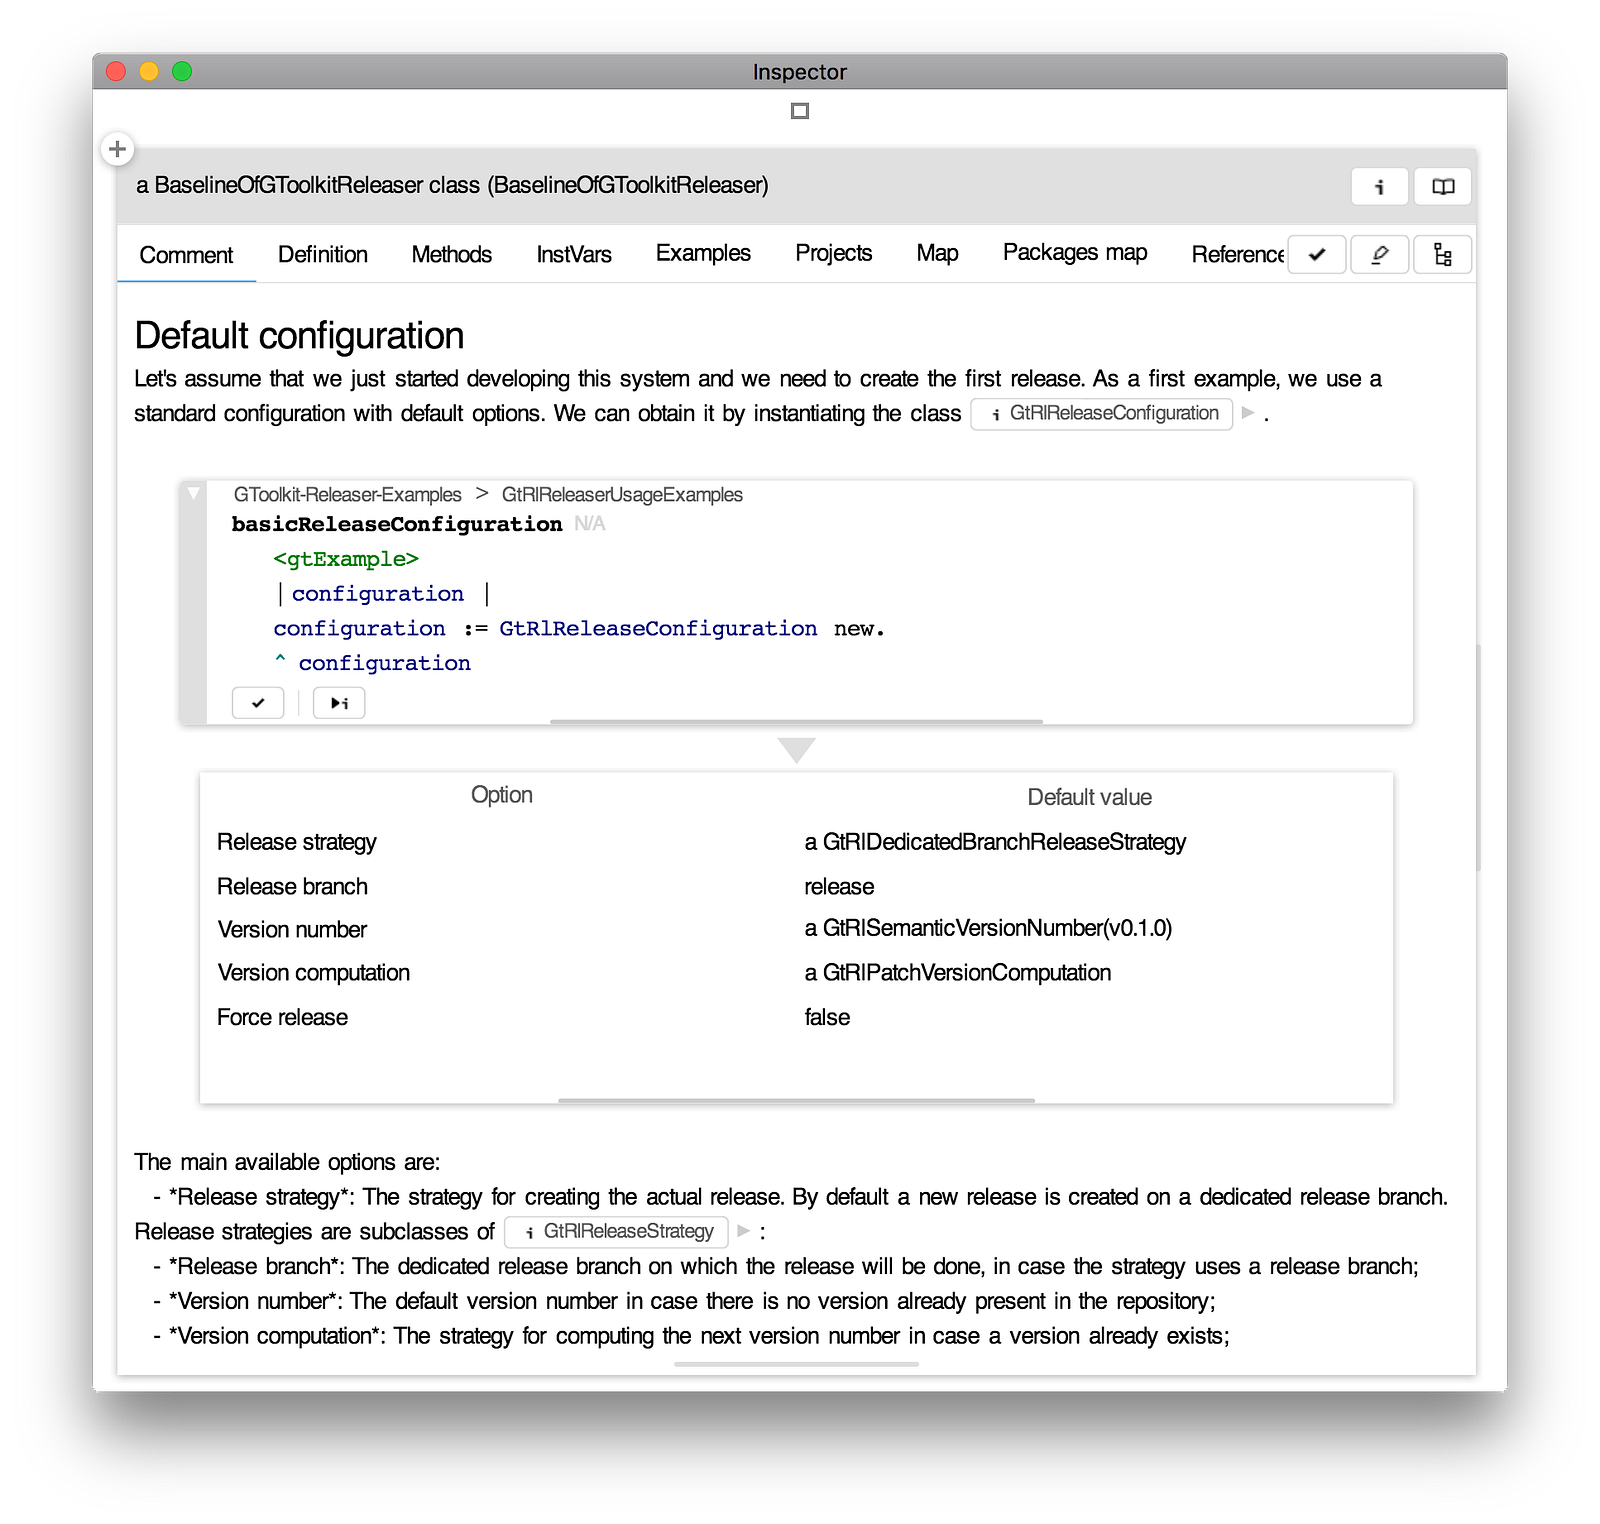This screenshot has width=1600, height=1524.
Task: Open the Definition tab
Action: [x=323, y=255]
